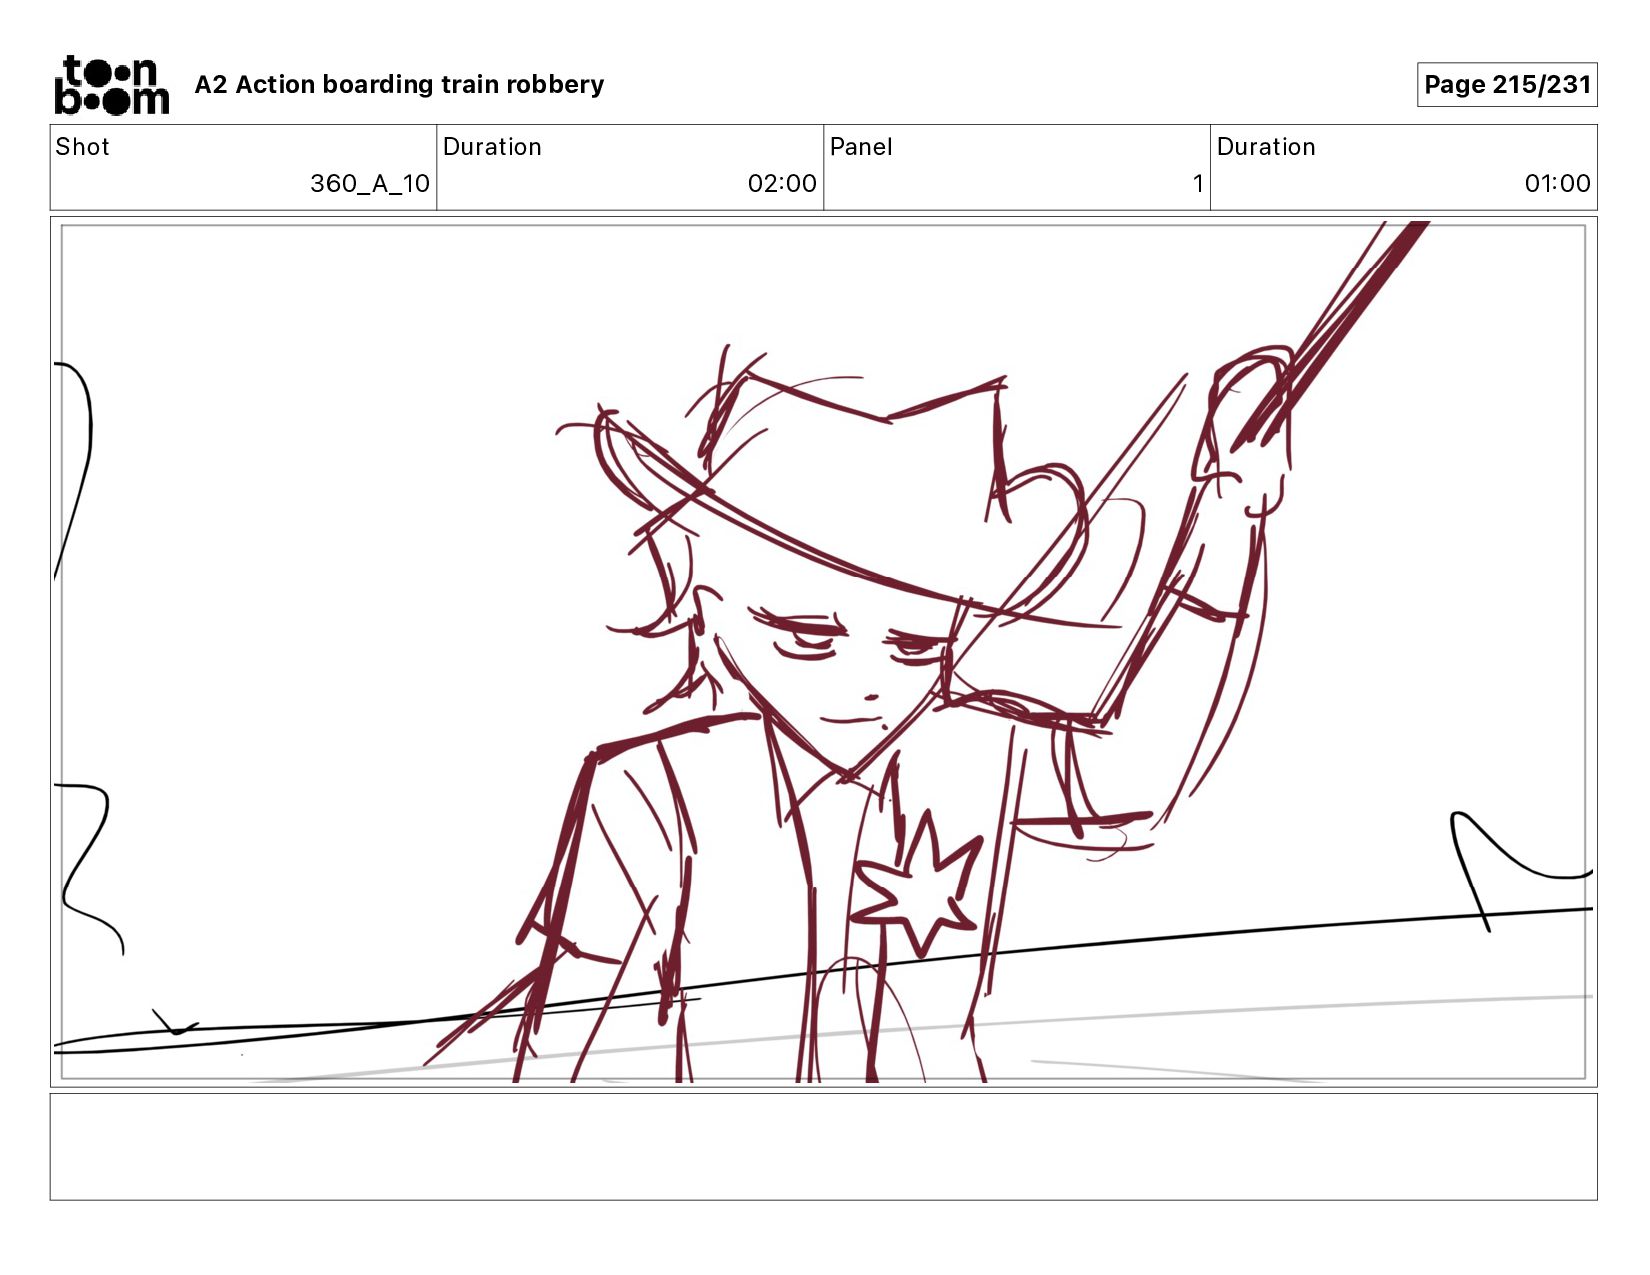Click the shot duration value '02:00'
The image size is (1650, 1275).
782,184
